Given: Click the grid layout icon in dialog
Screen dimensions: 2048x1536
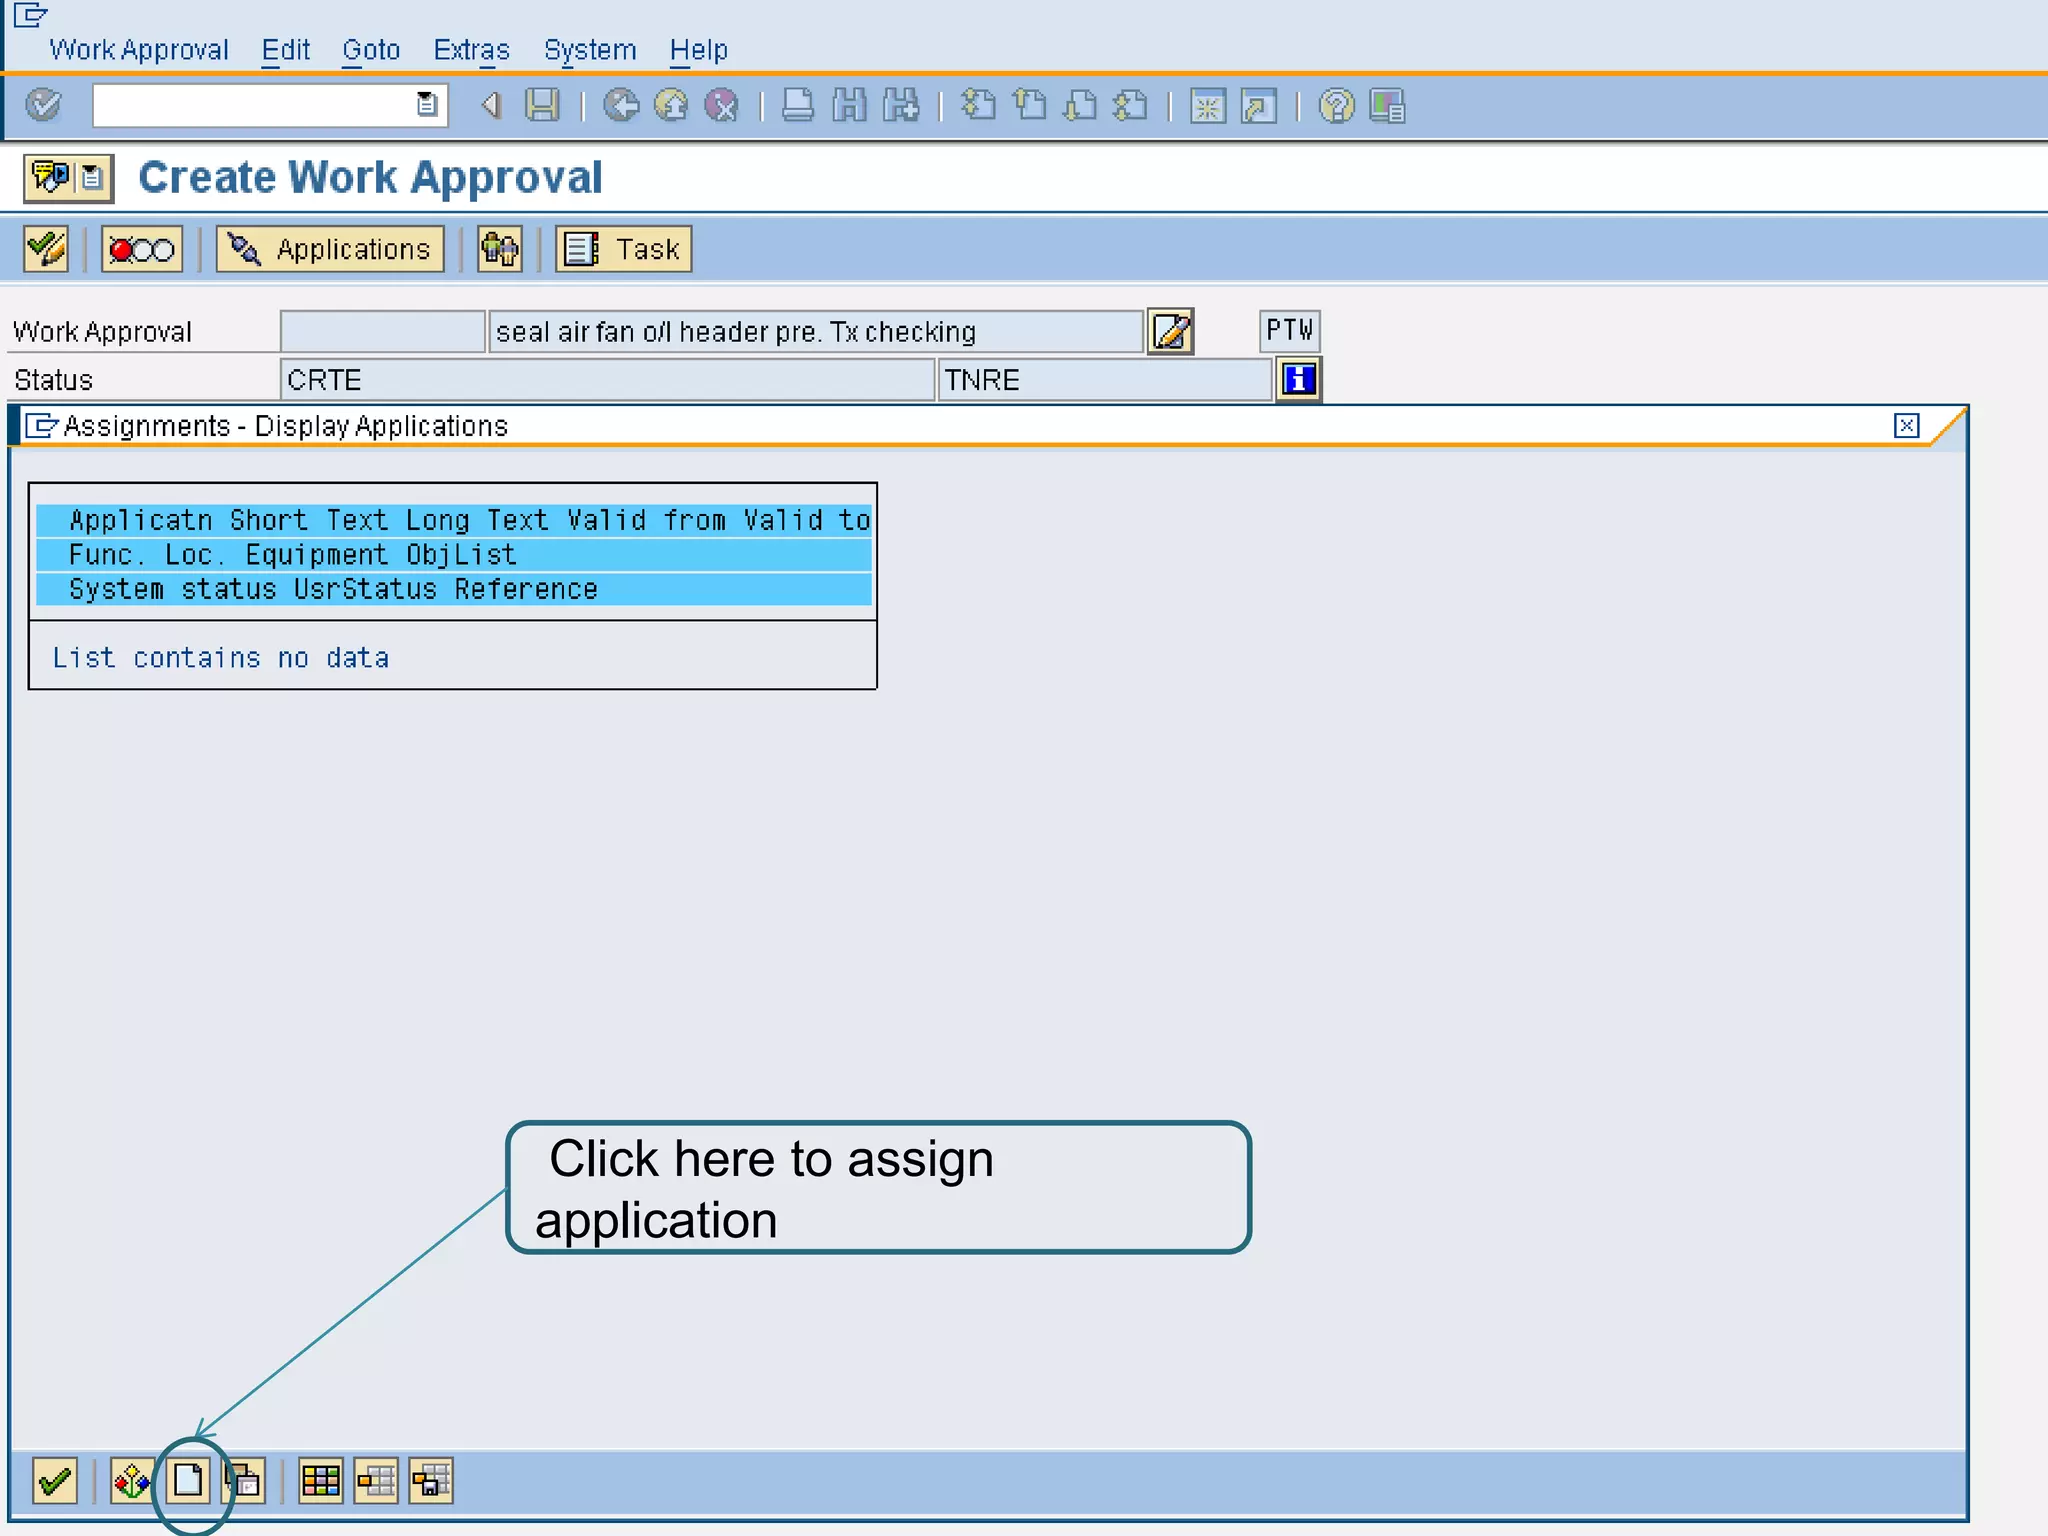Looking at the screenshot, I should coord(321,1481).
